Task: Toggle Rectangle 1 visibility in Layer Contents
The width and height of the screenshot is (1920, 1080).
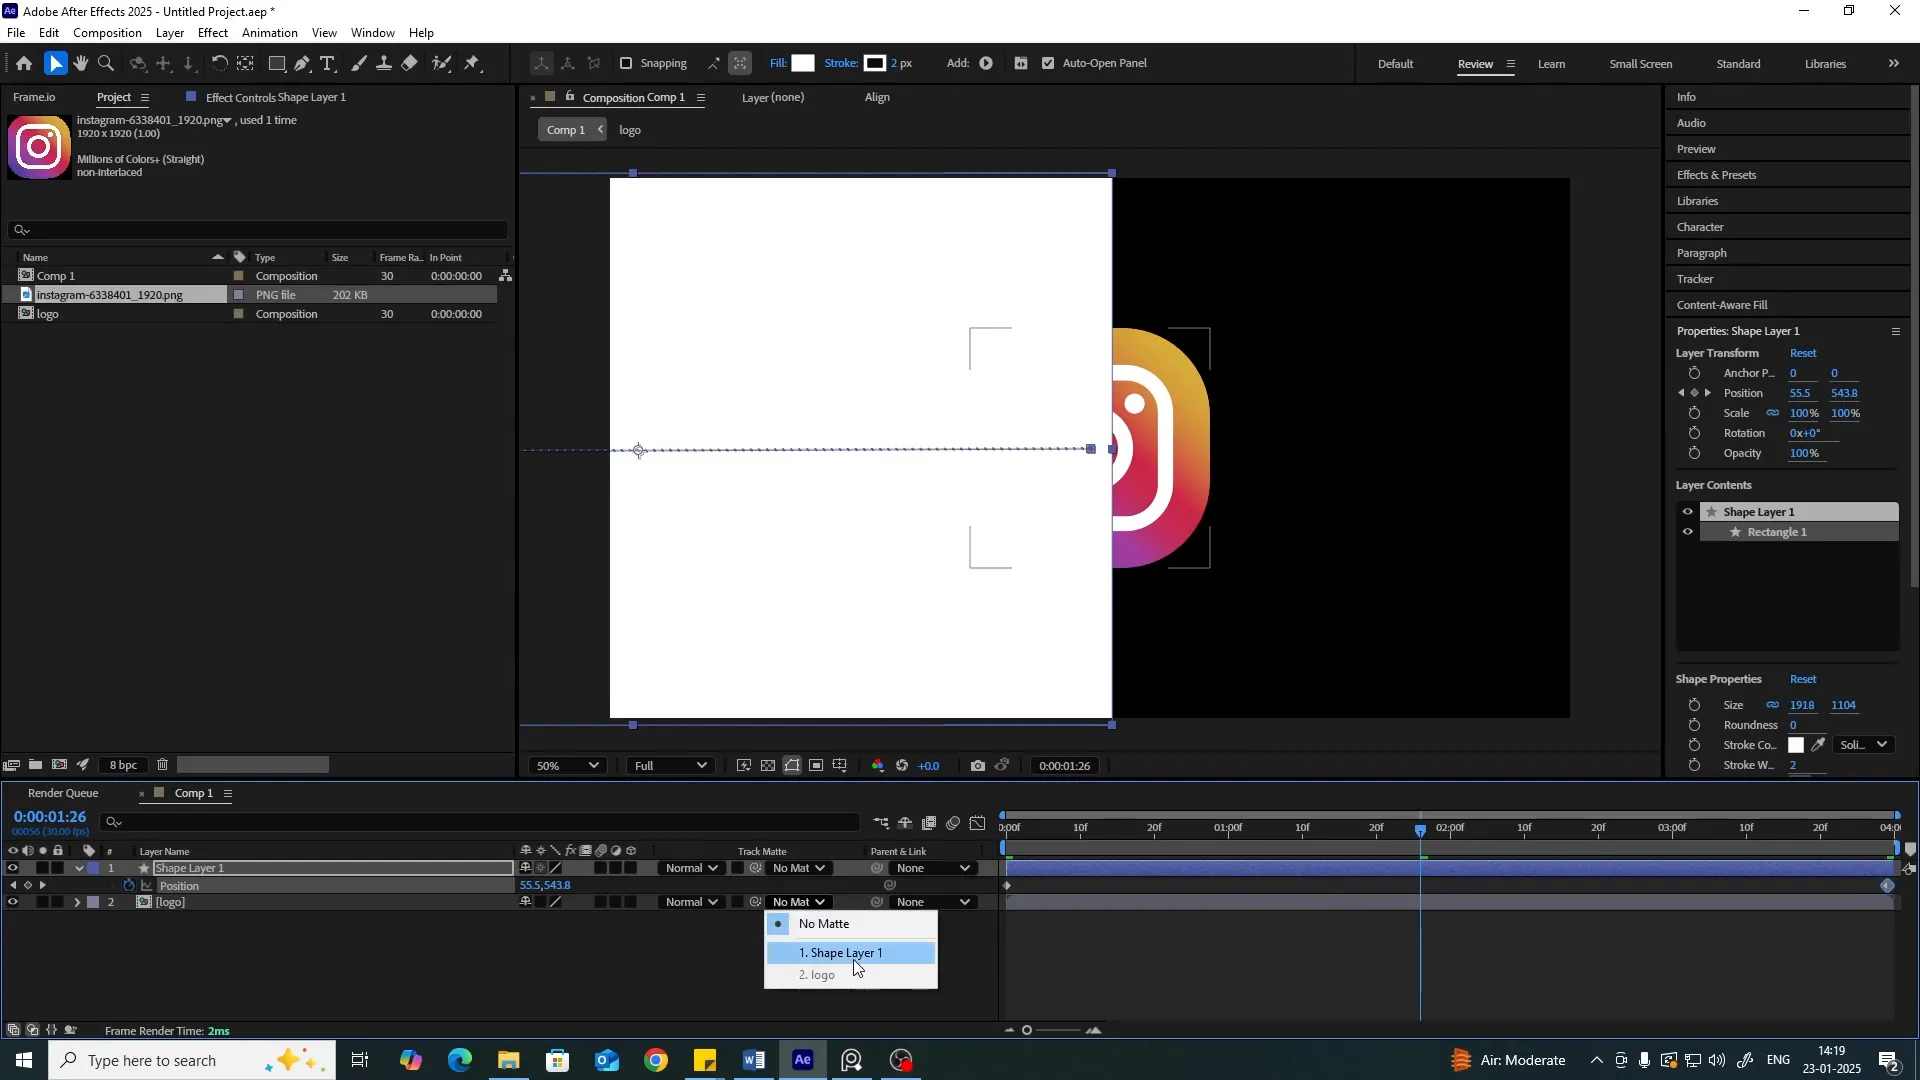Action: click(x=1688, y=532)
